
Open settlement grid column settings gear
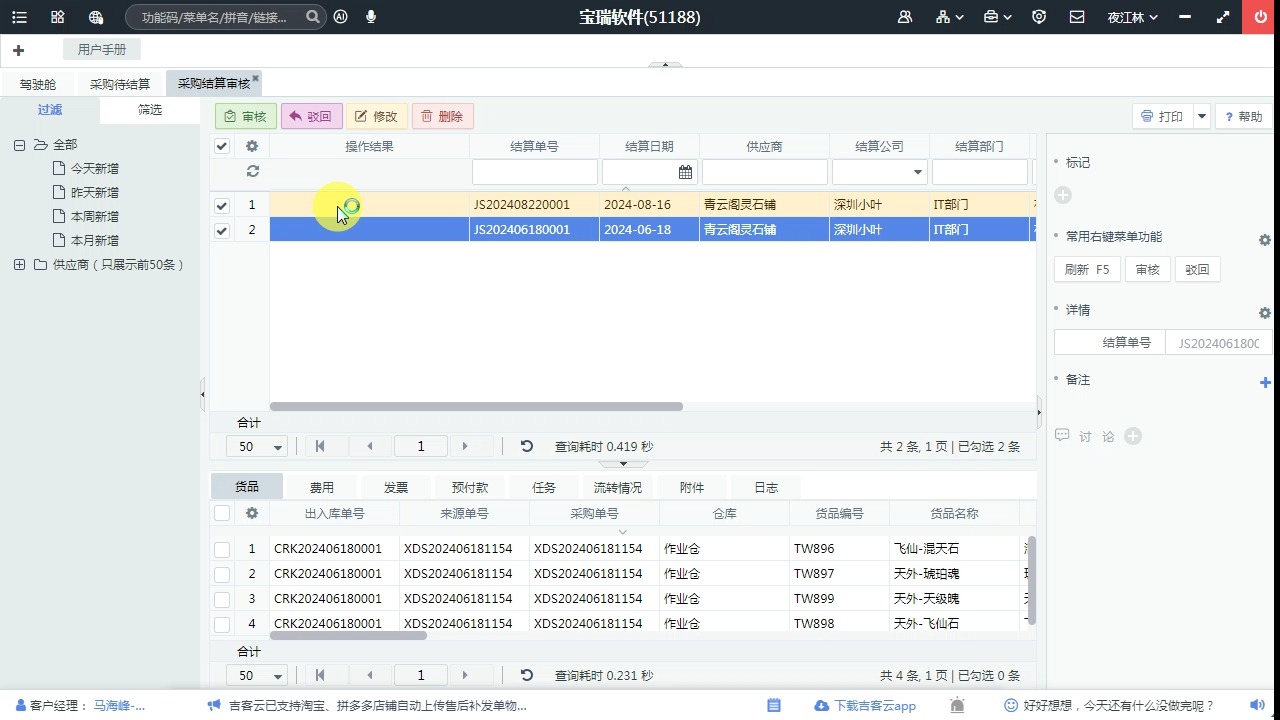[x=252, y=146]
